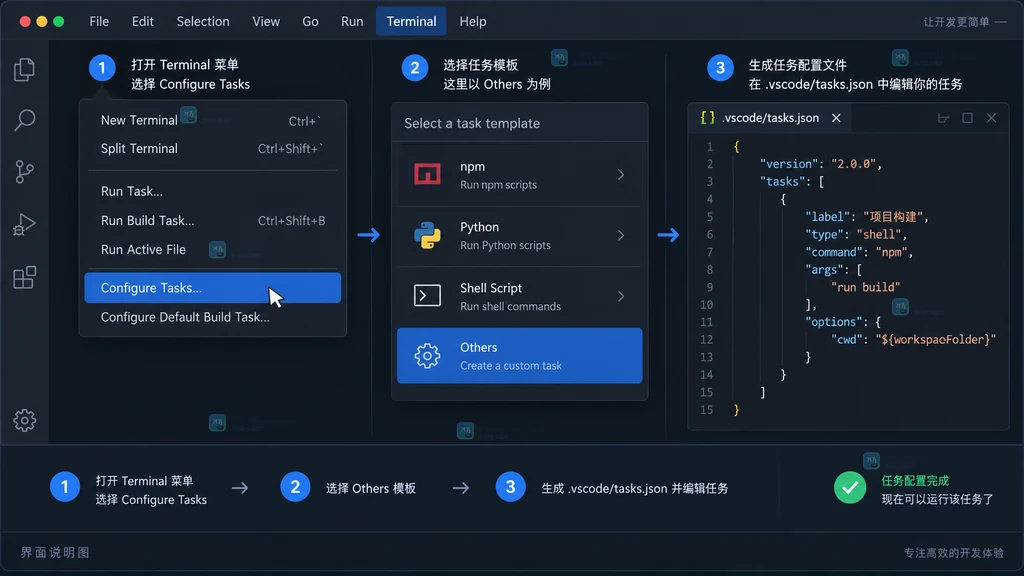Click the "options" key on line 11

pos(834,322)
